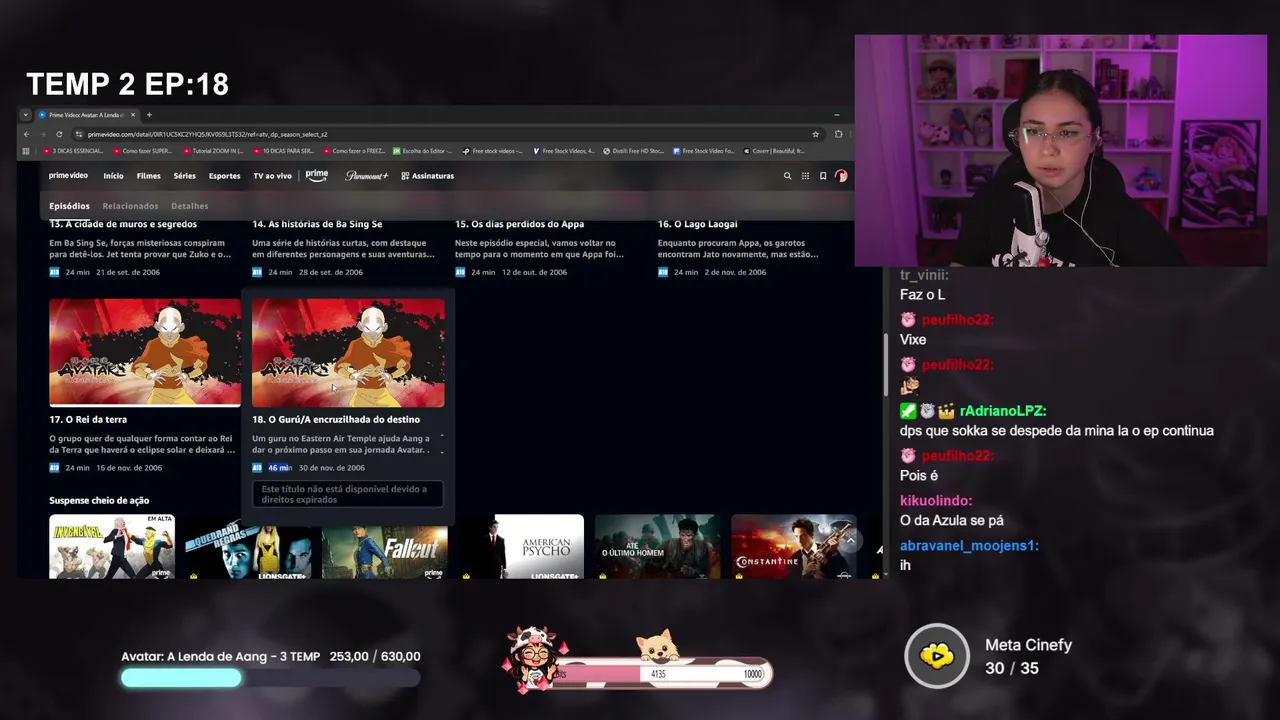Open the 'Como fazer SUPER' bookmark
Viewport: 1280px width, 720px height.
(142, 151)
